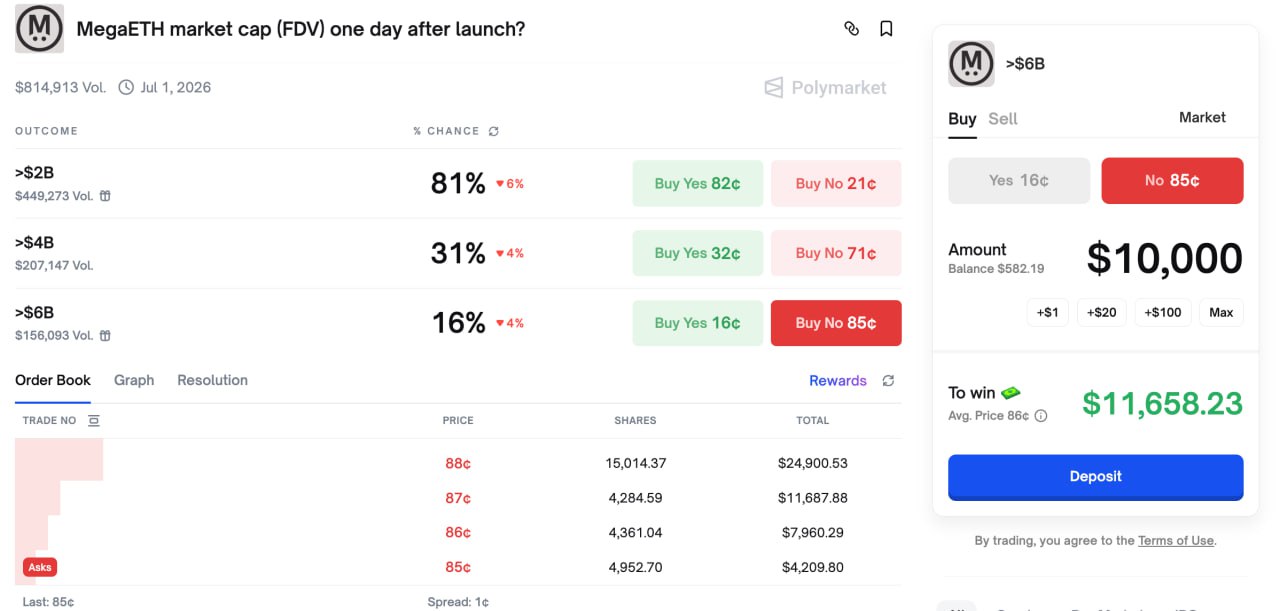
Task: Open the Terms of Use link
Action: (1175, 541)
